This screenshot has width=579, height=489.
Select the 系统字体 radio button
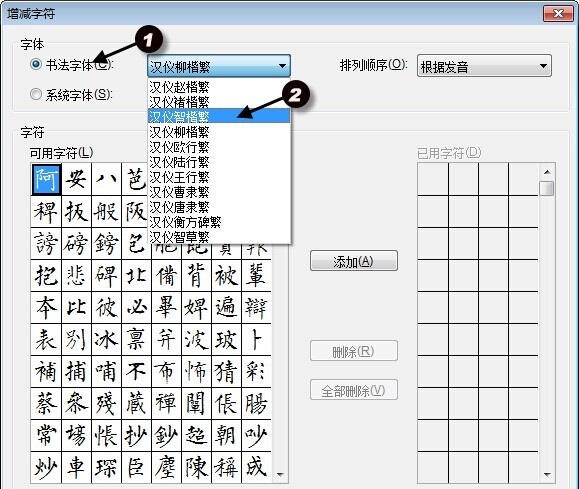pos(36,95)
